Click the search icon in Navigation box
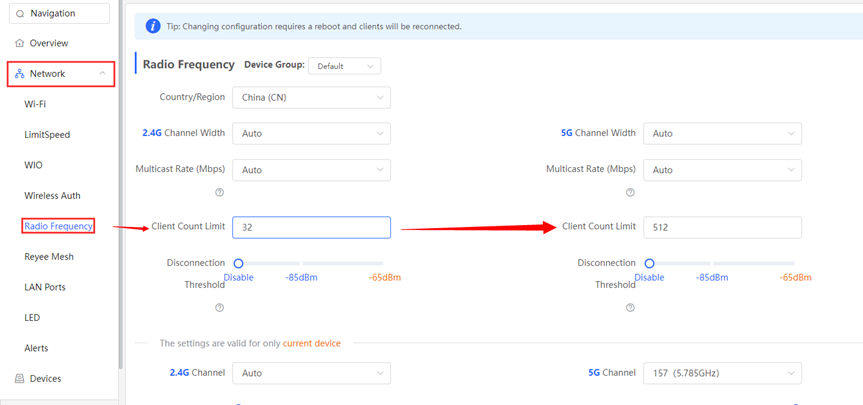863x405 pixels. click(x=19, y=14)
